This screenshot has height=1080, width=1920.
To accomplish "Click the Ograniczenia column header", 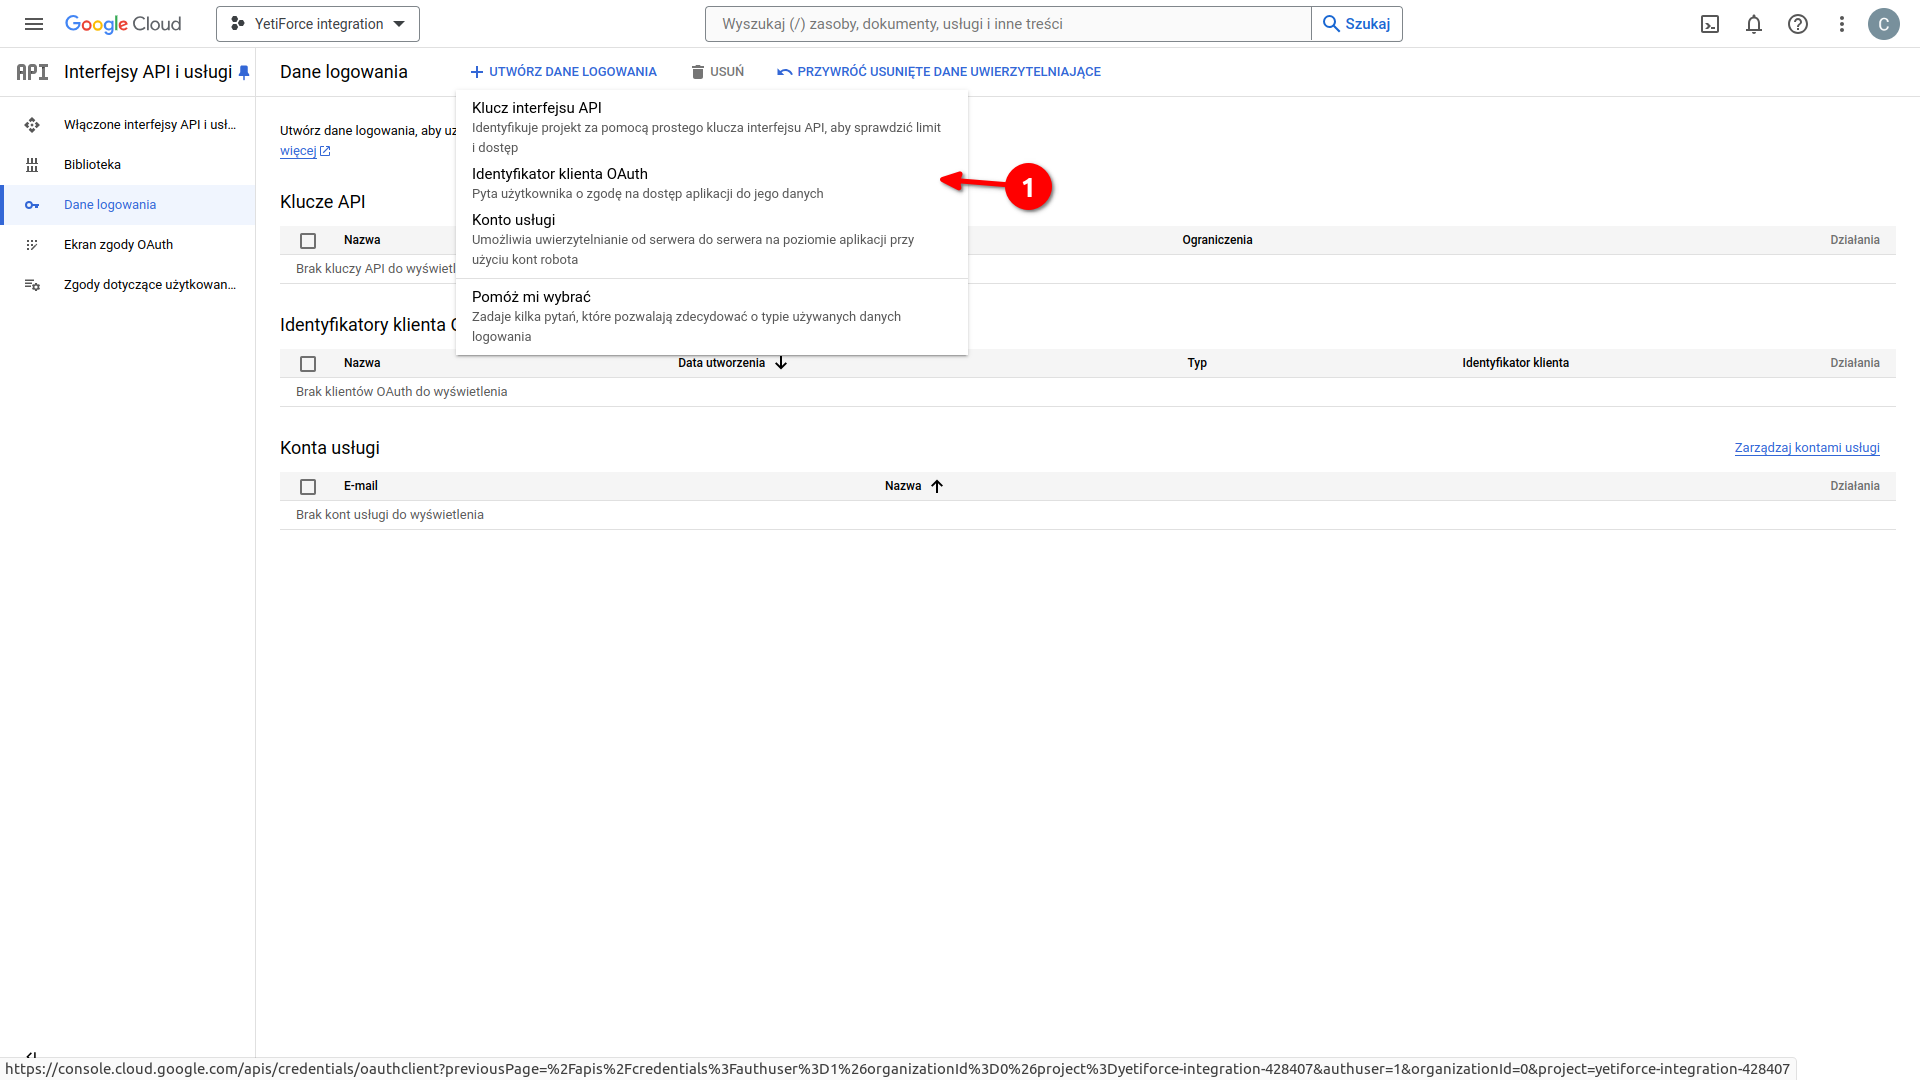I will tap(1217, 240).
